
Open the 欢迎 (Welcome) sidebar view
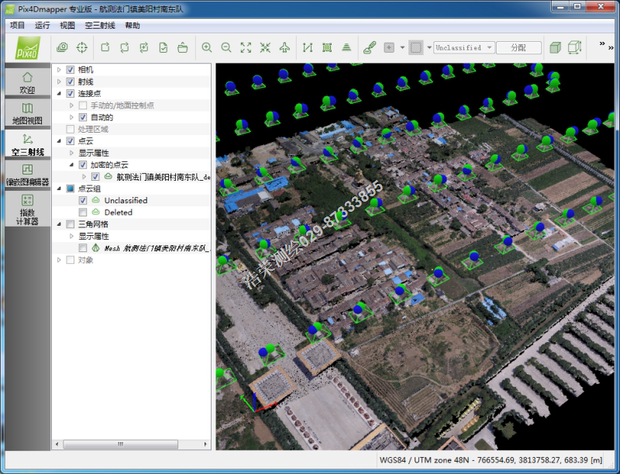(27, 82)
